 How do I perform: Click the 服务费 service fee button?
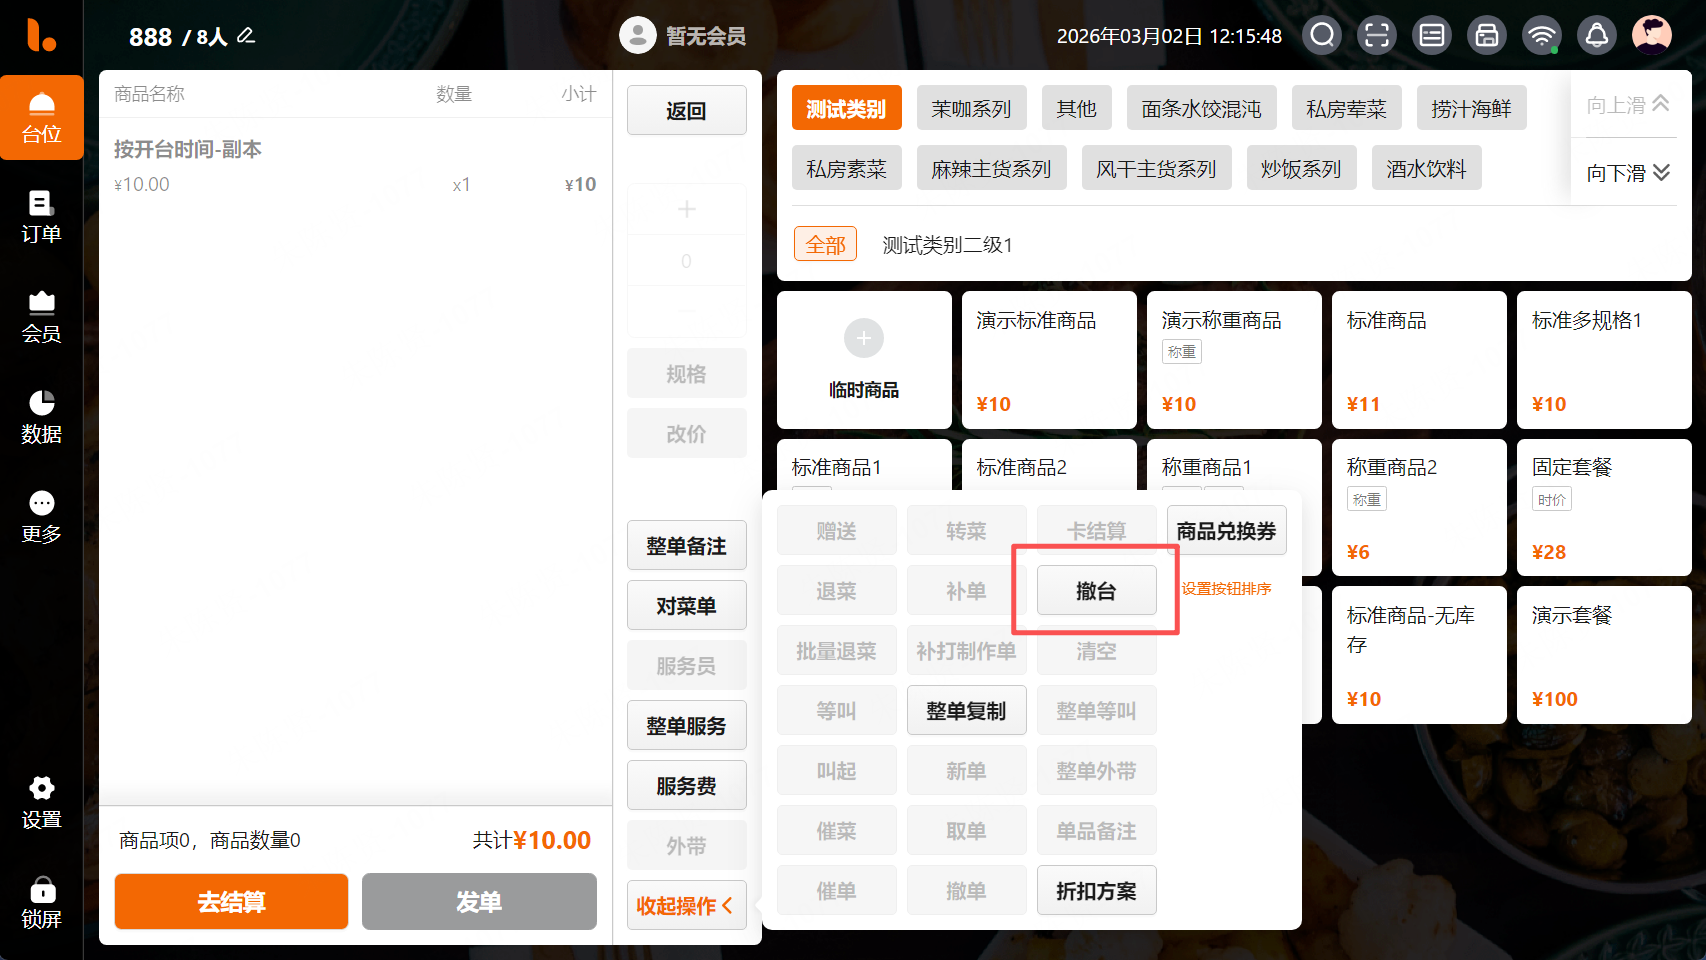point(686,785)
